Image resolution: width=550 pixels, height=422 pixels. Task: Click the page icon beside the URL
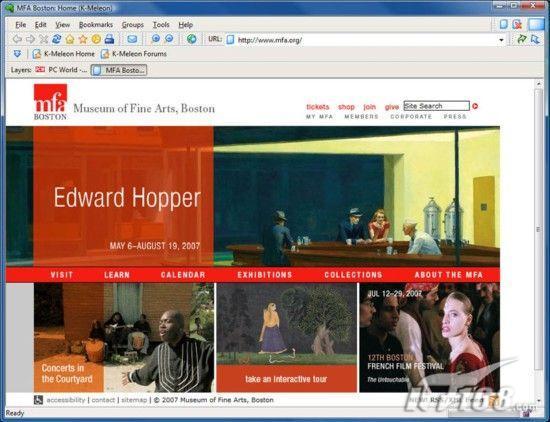230,40
